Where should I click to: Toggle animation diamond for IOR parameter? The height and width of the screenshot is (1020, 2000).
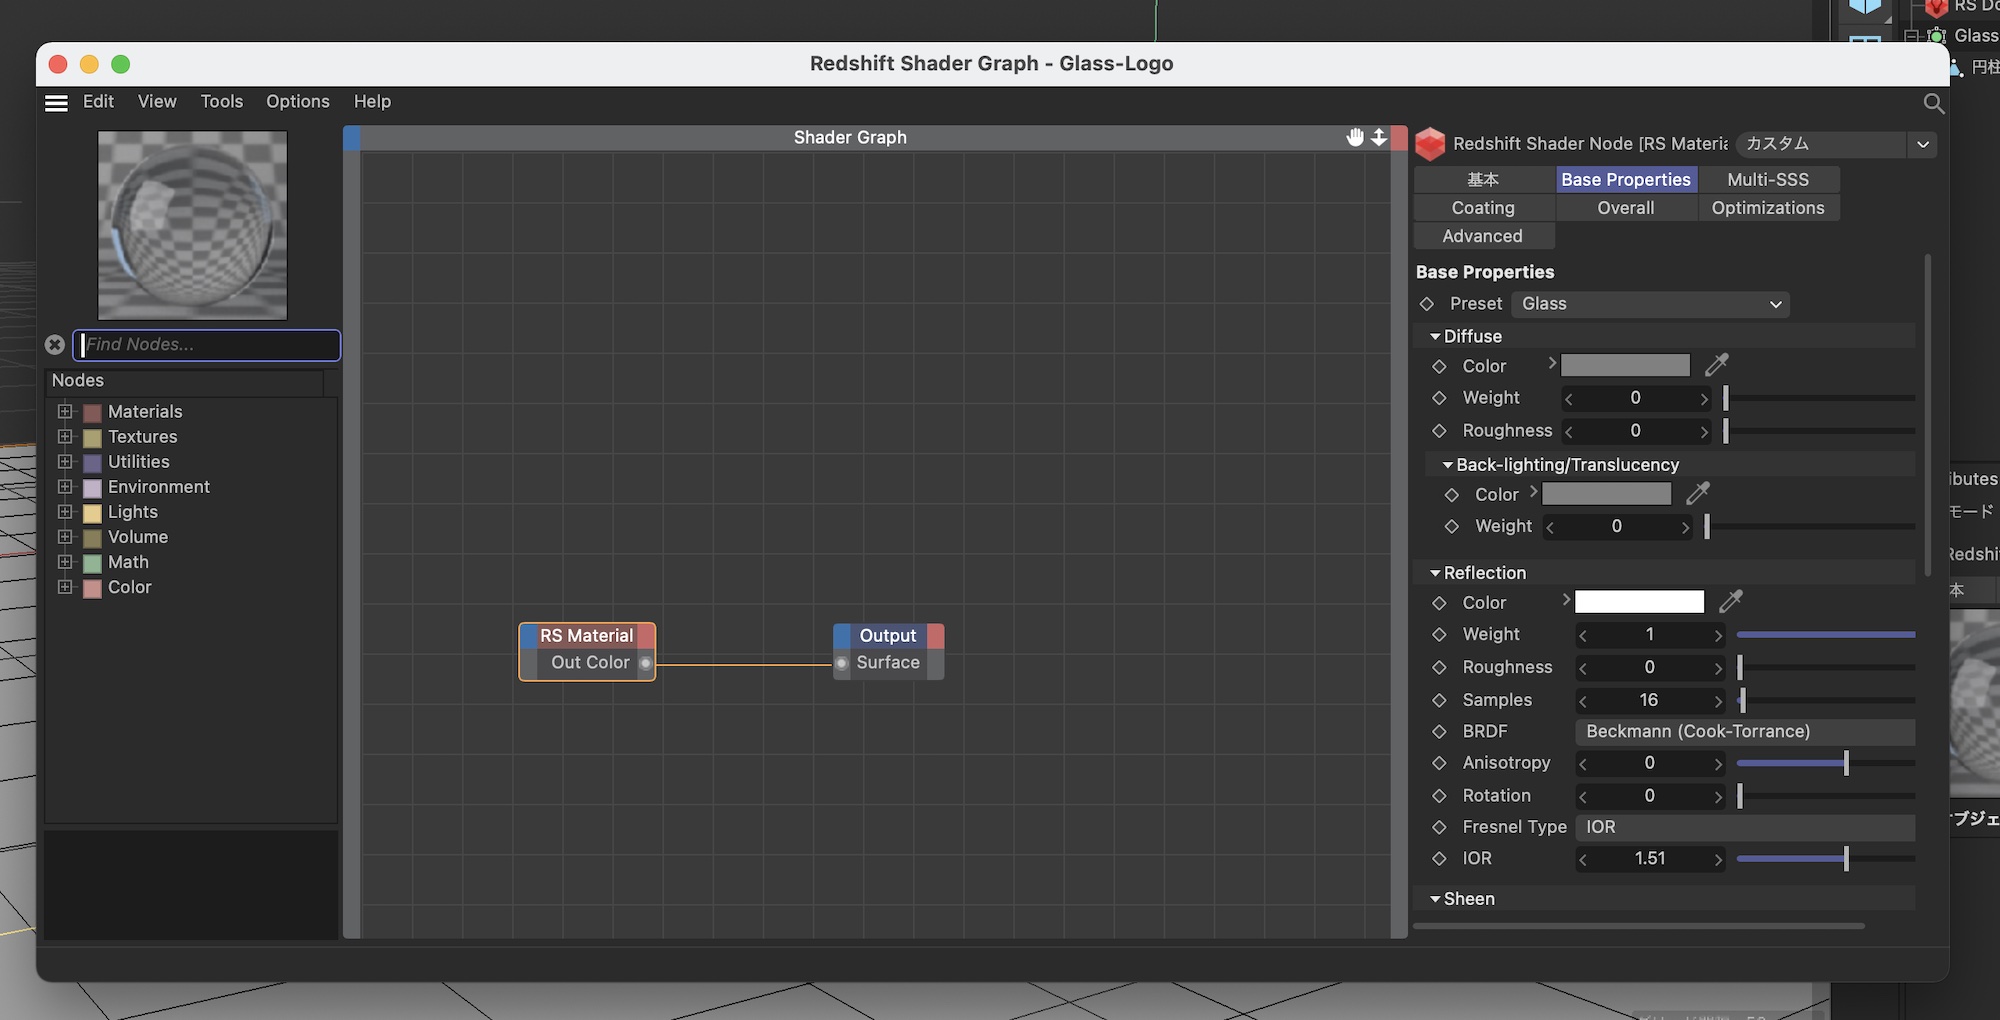(1439, 859)
